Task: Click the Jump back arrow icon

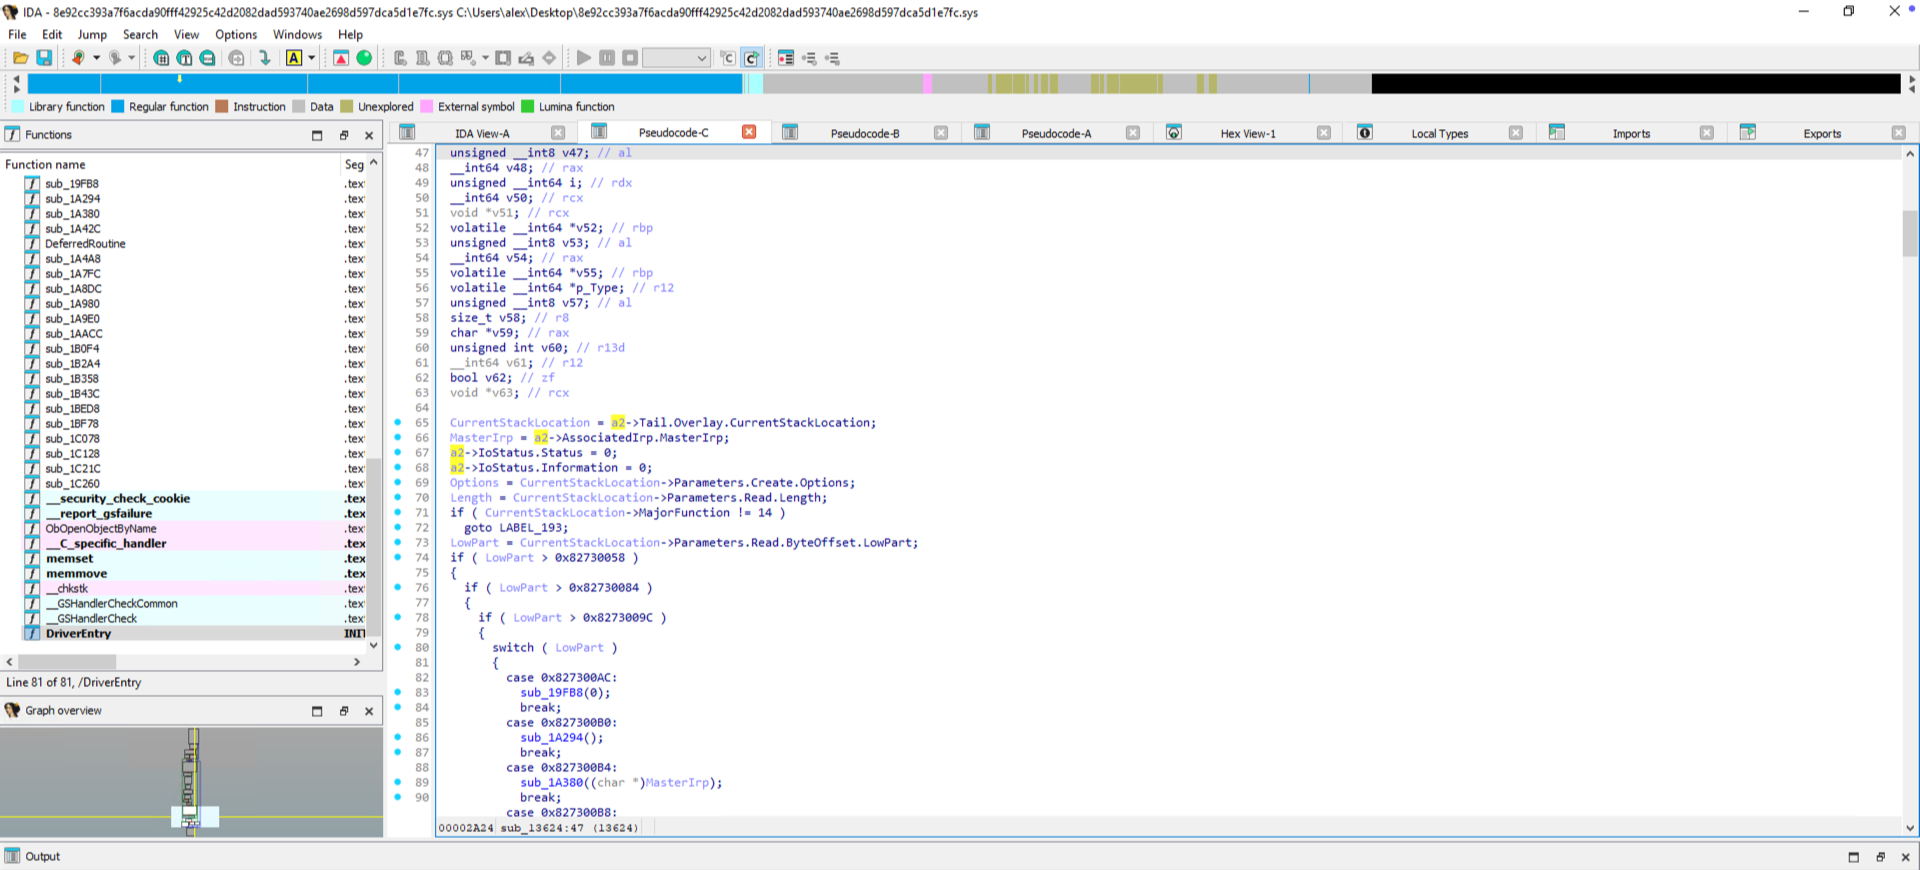Action: point(78,58)
